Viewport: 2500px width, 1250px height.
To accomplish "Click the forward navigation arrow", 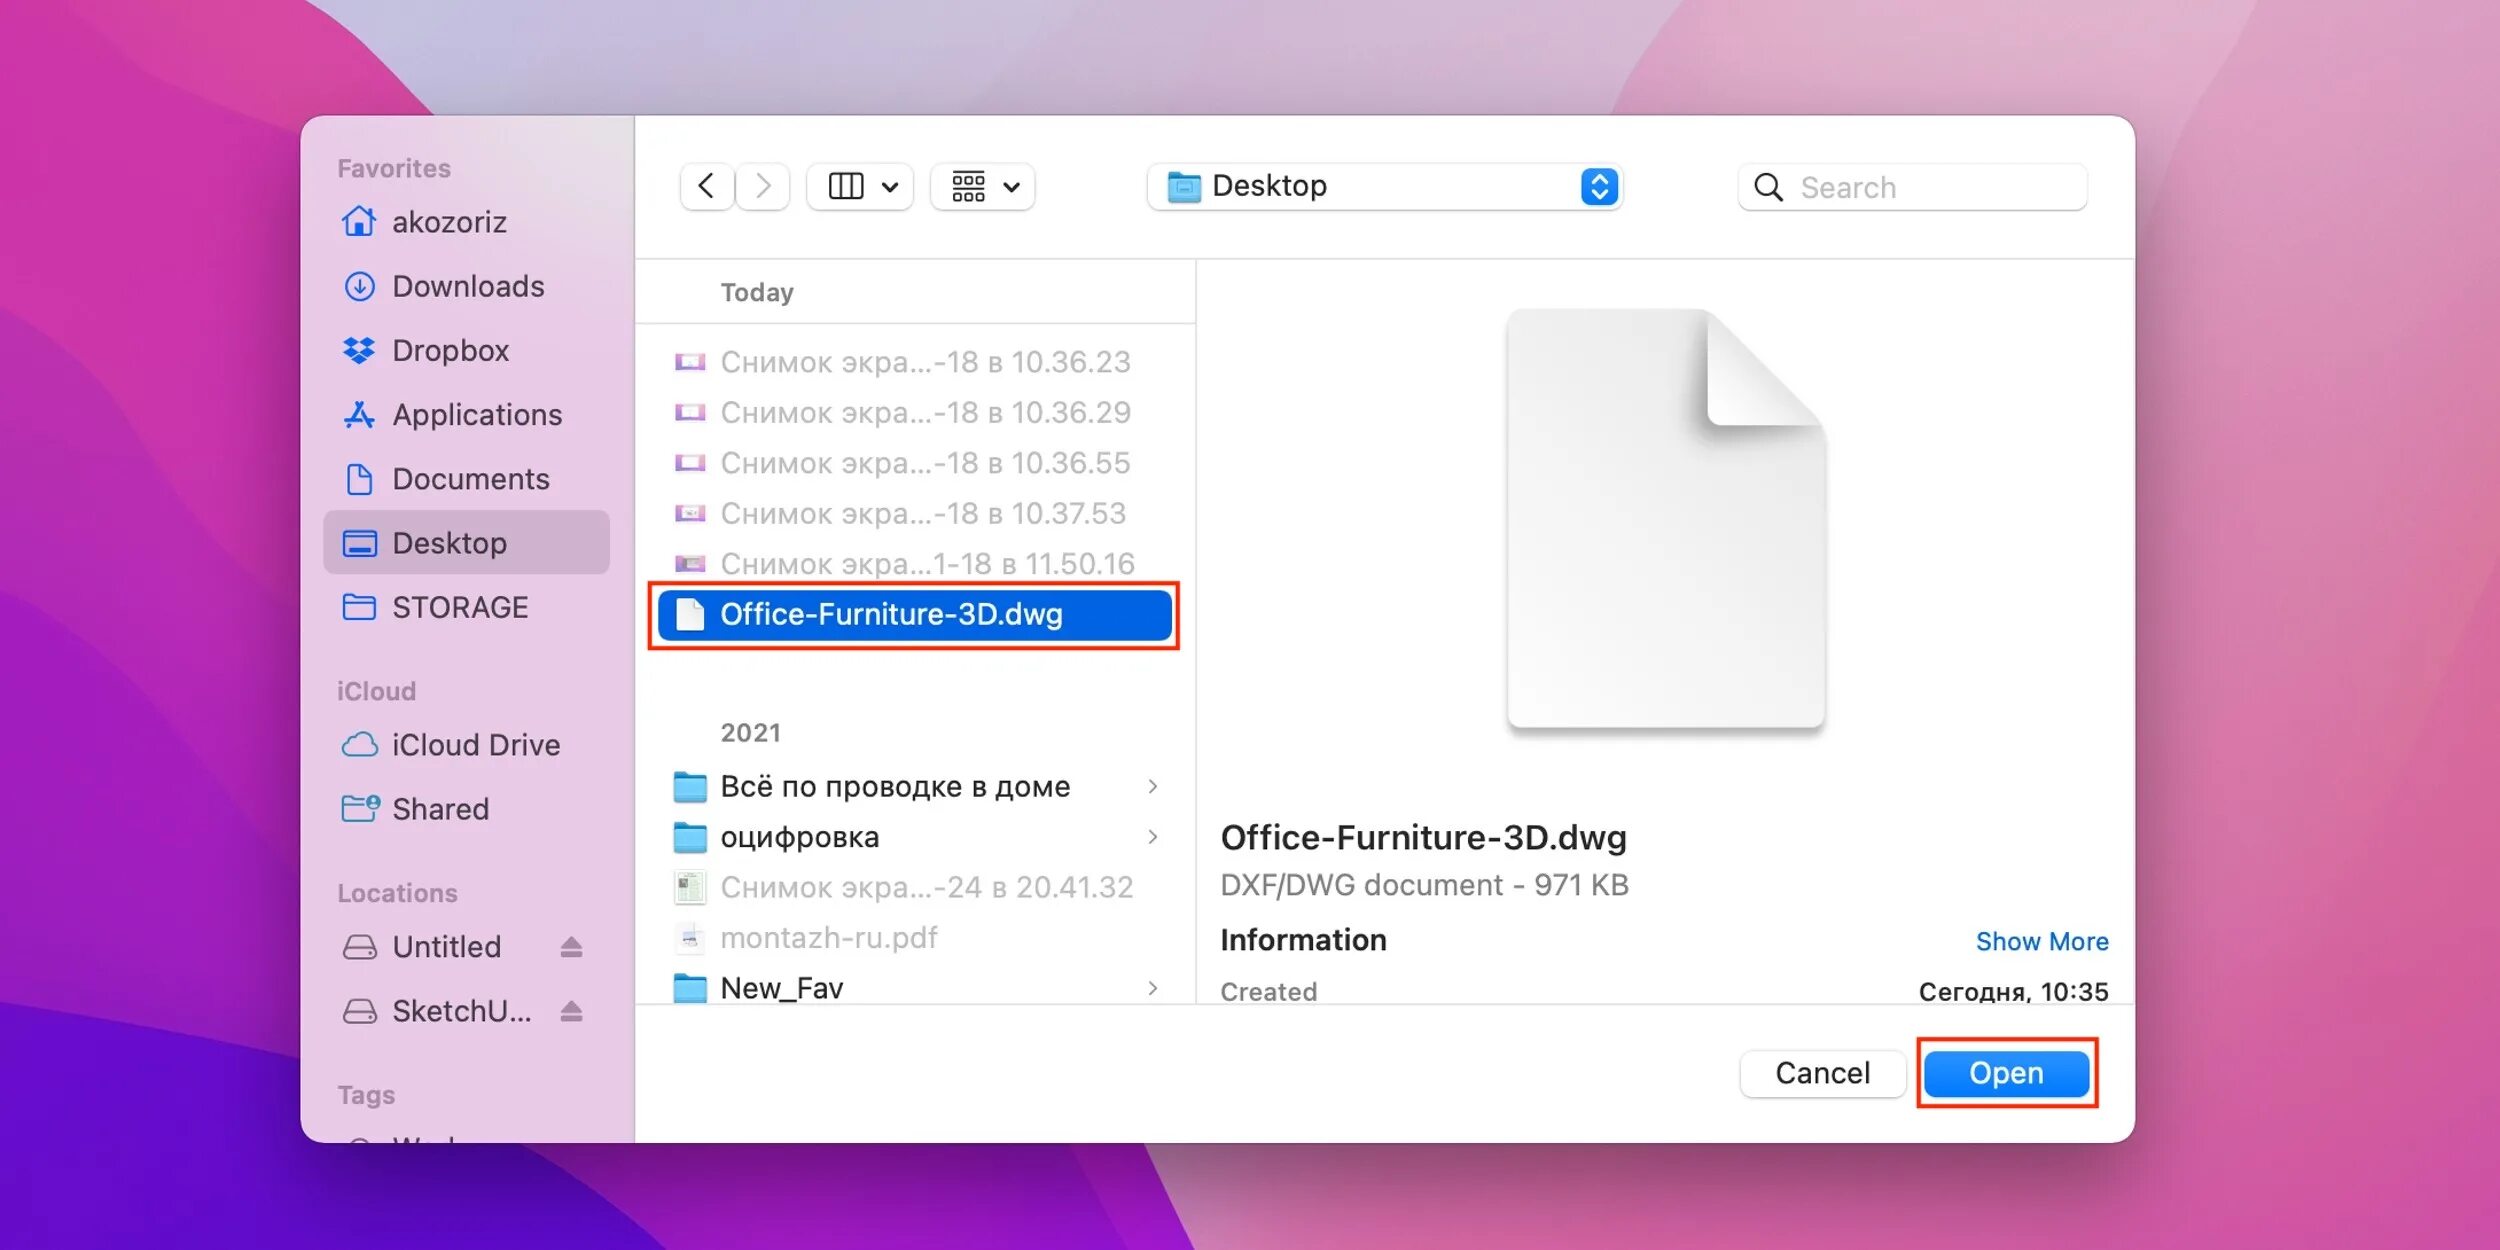I will click(x=763, y=187).
